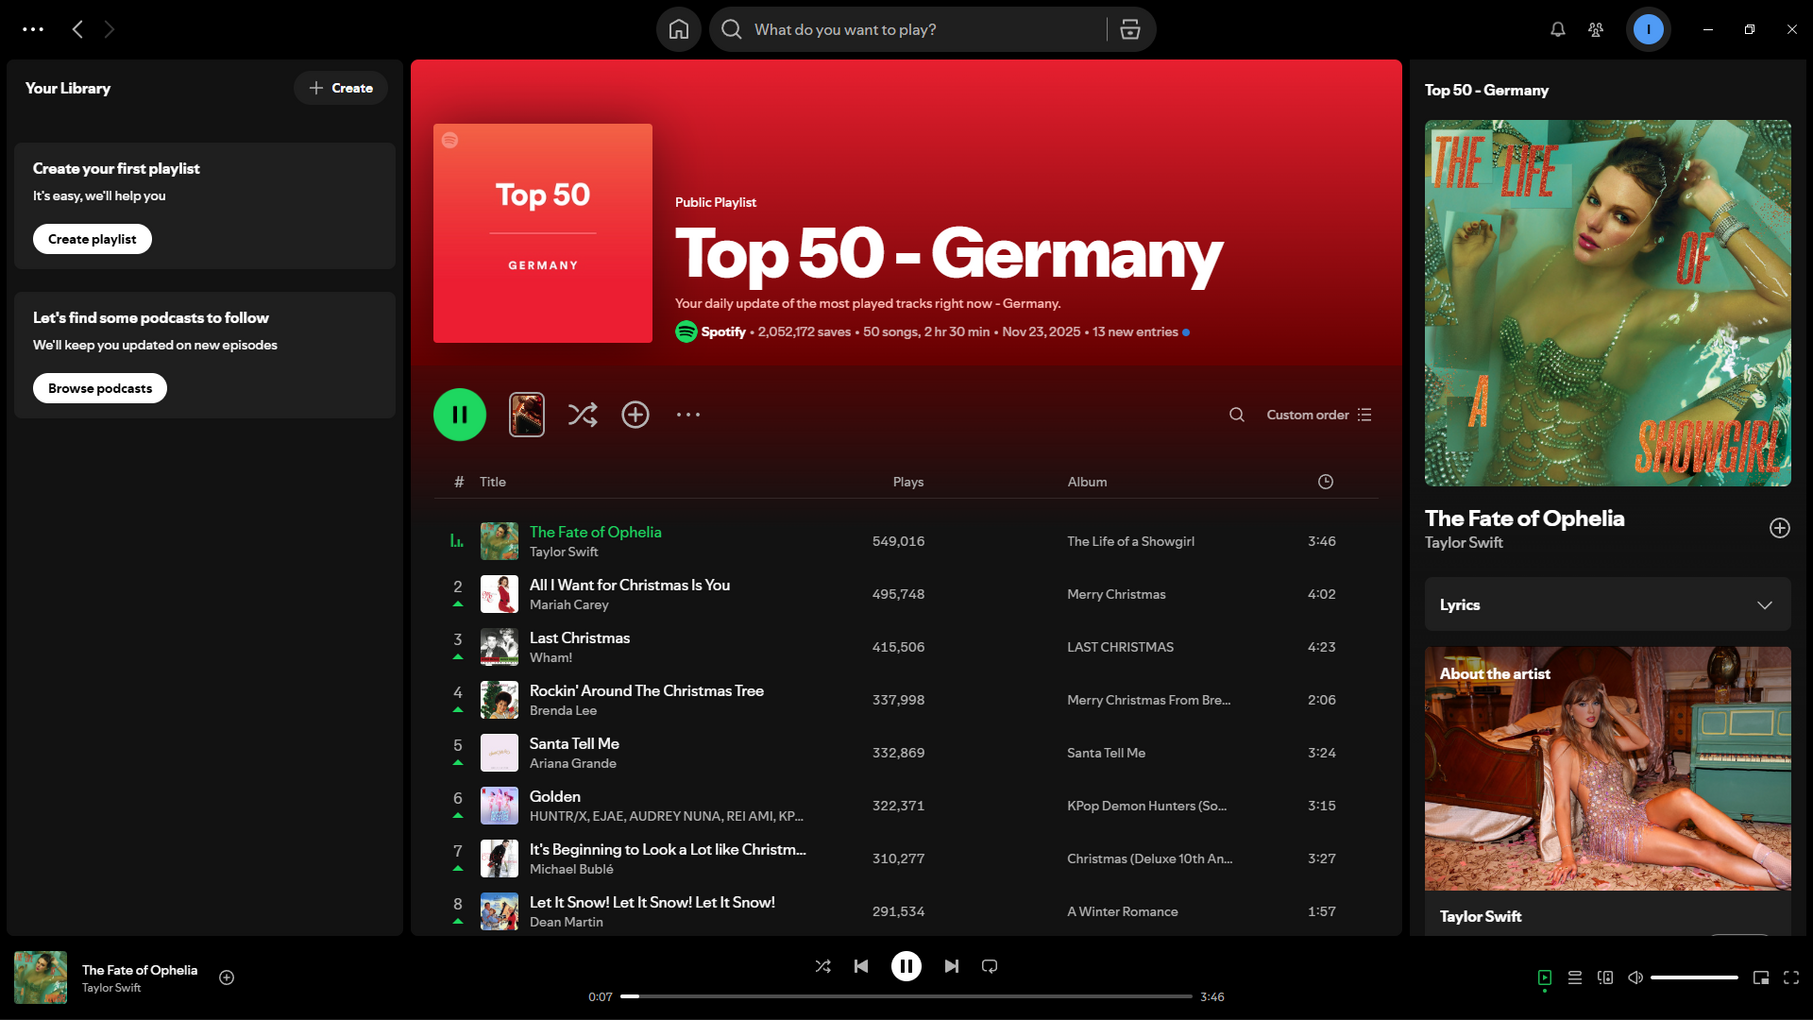Mute the volume

[1635, 977]
